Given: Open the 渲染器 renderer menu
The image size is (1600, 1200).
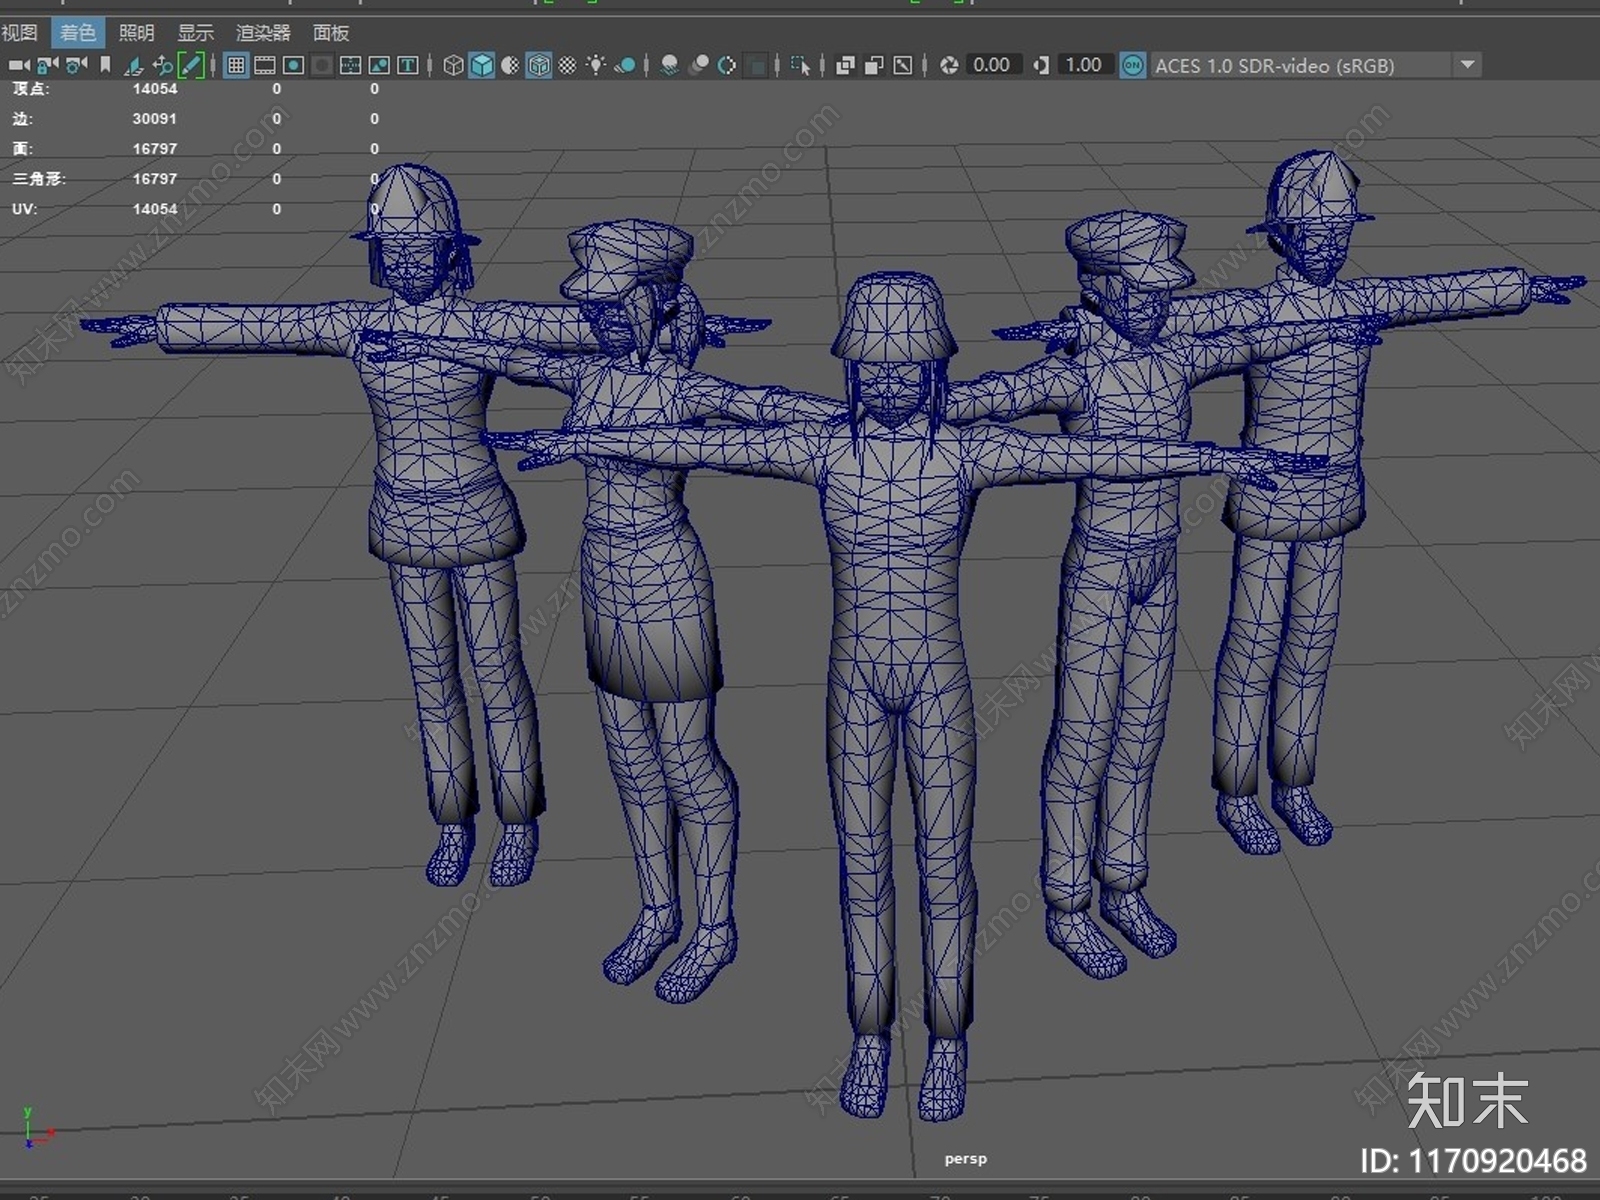Looking at the screenshot, I should coord(263,33).
